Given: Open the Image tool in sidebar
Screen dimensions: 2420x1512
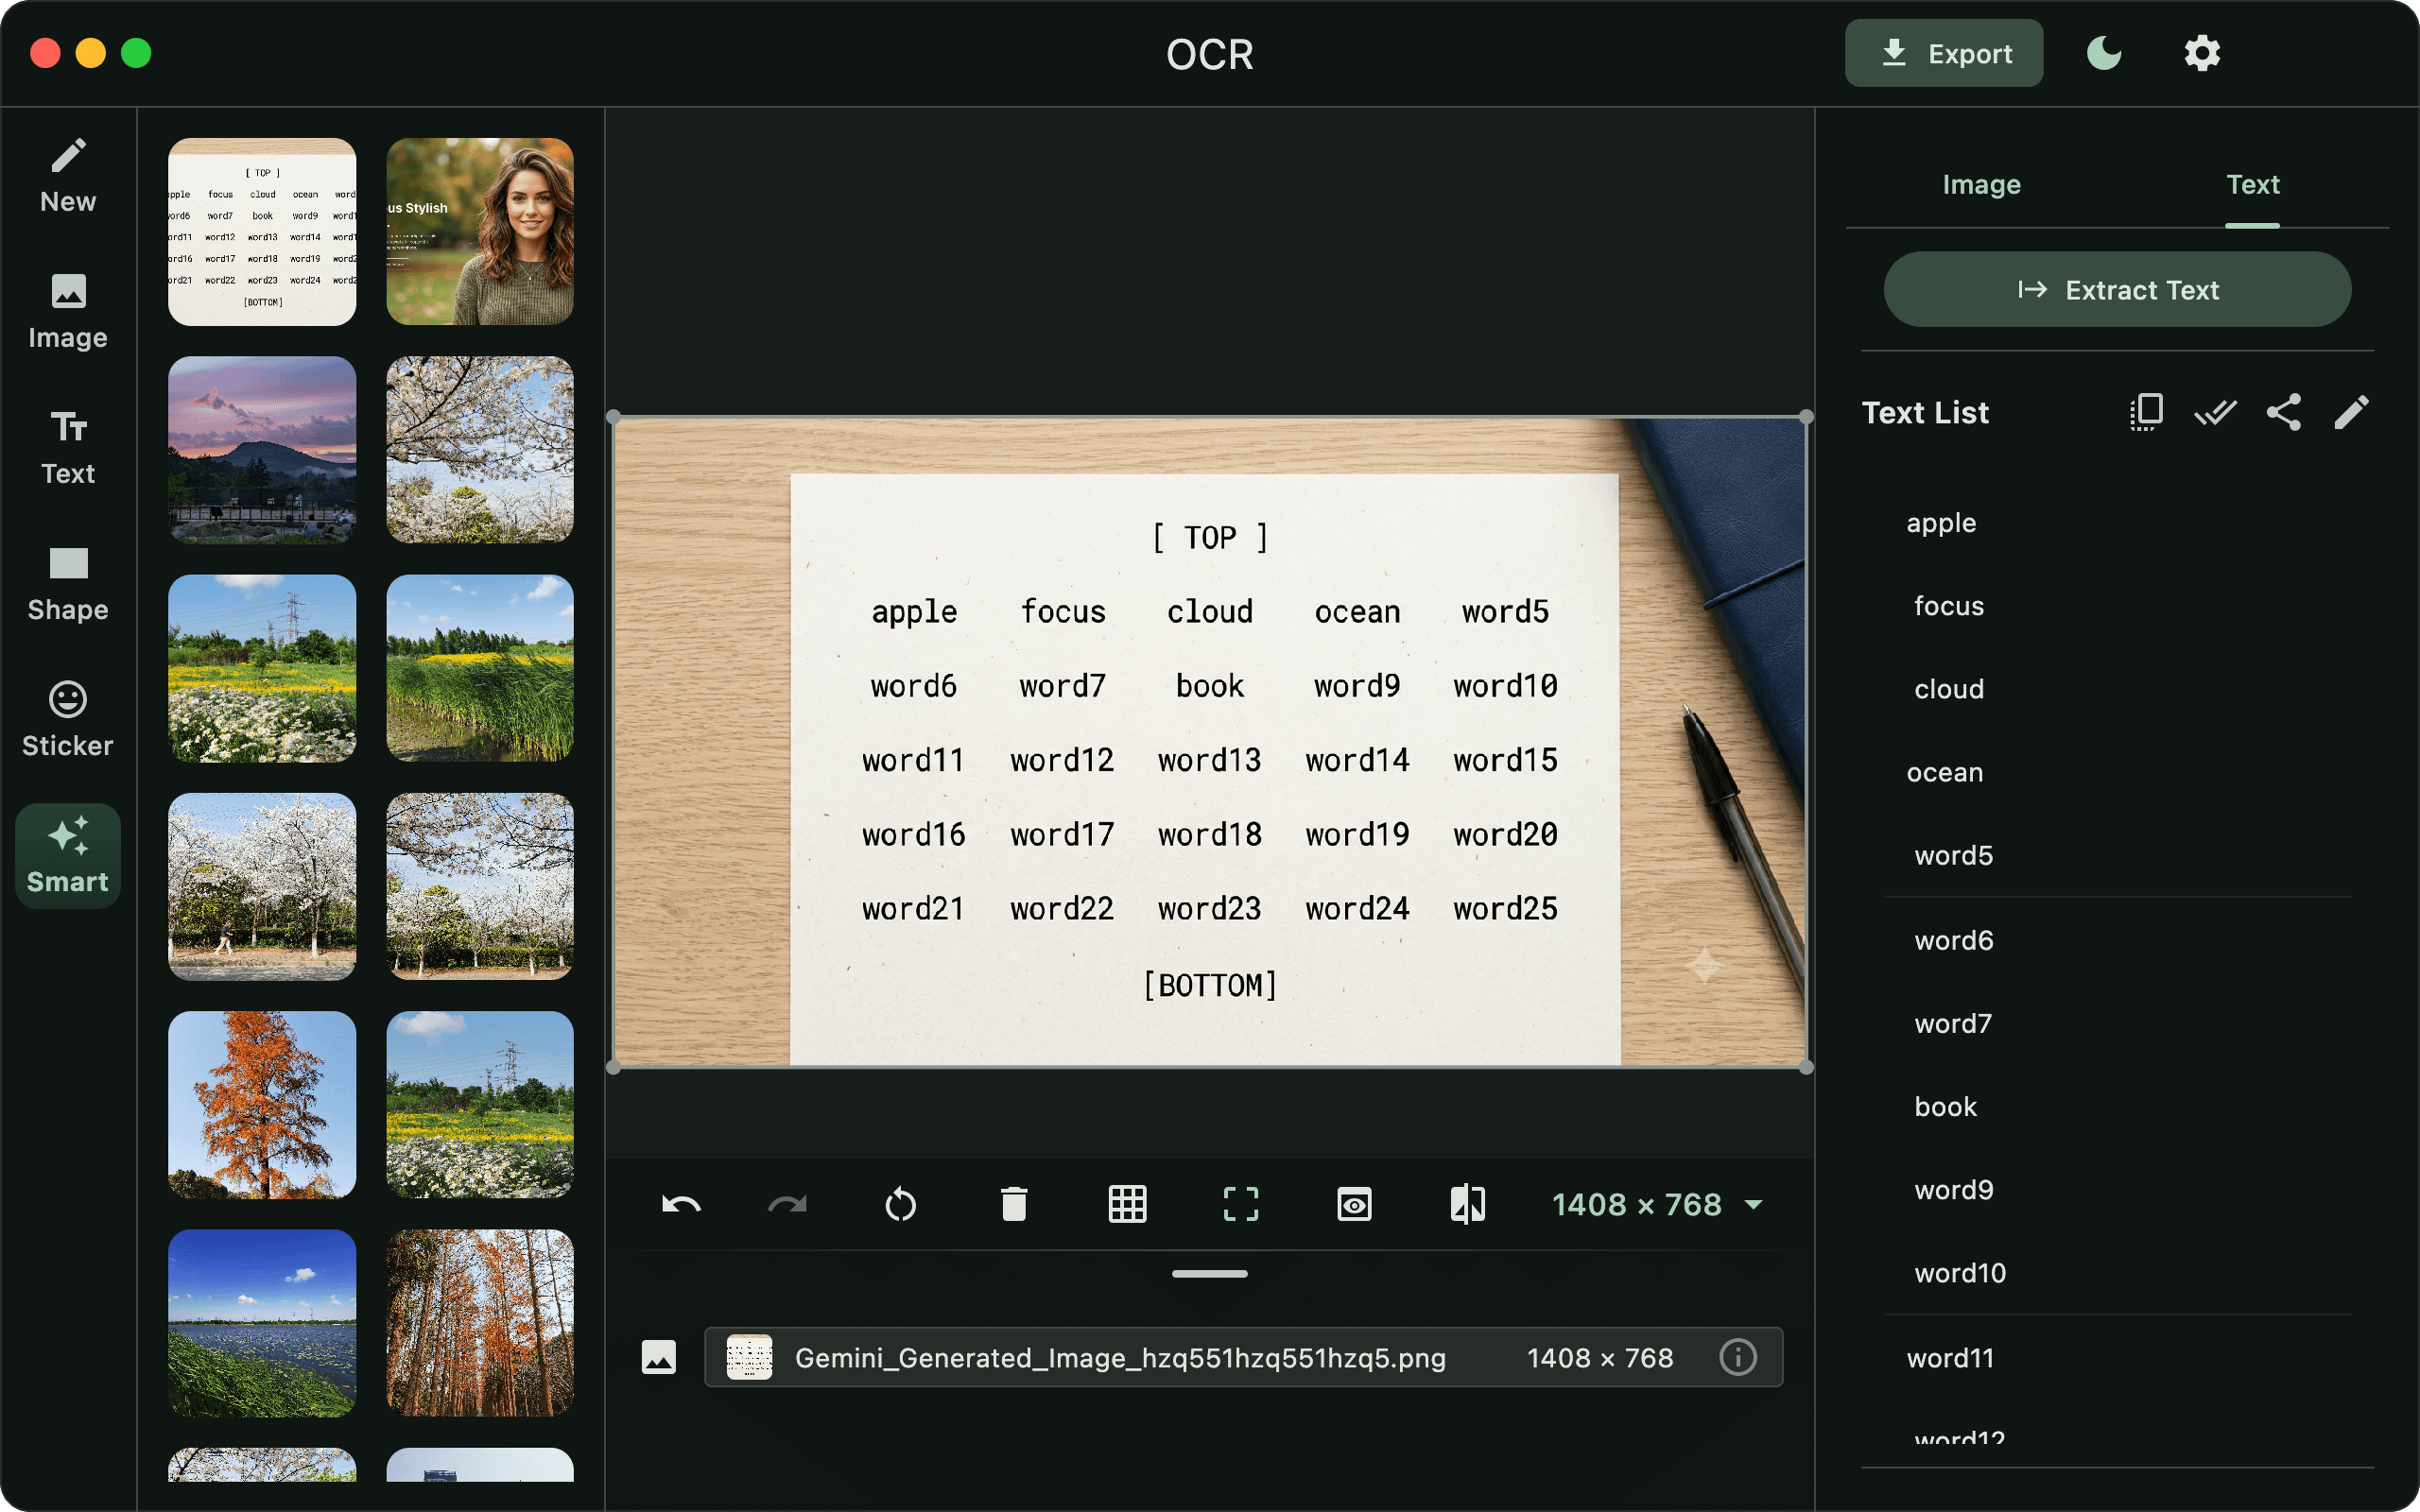Looking at the screenshot, I should 68,312.
